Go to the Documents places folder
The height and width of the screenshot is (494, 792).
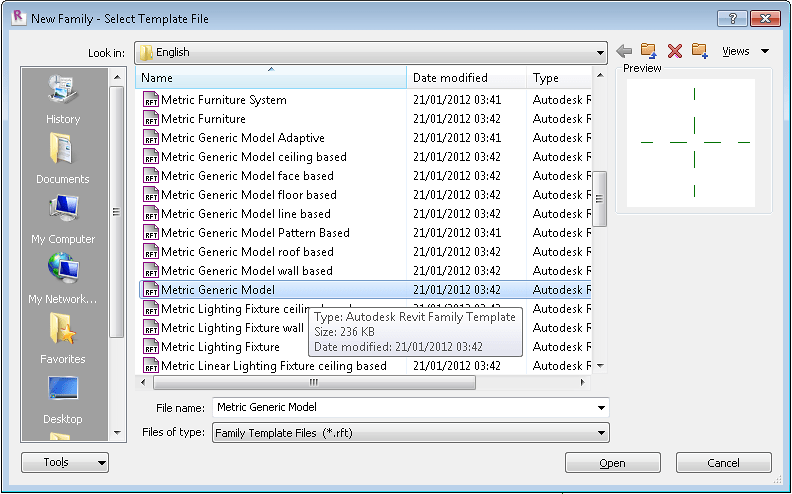[63, 159]
